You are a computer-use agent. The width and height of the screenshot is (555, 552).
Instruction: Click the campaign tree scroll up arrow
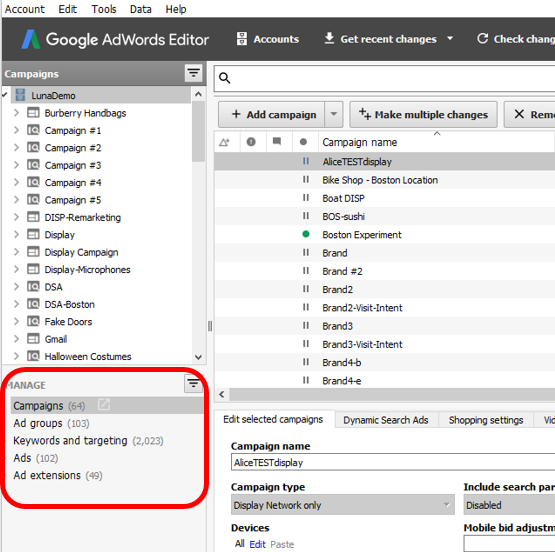tap(198, 94)
